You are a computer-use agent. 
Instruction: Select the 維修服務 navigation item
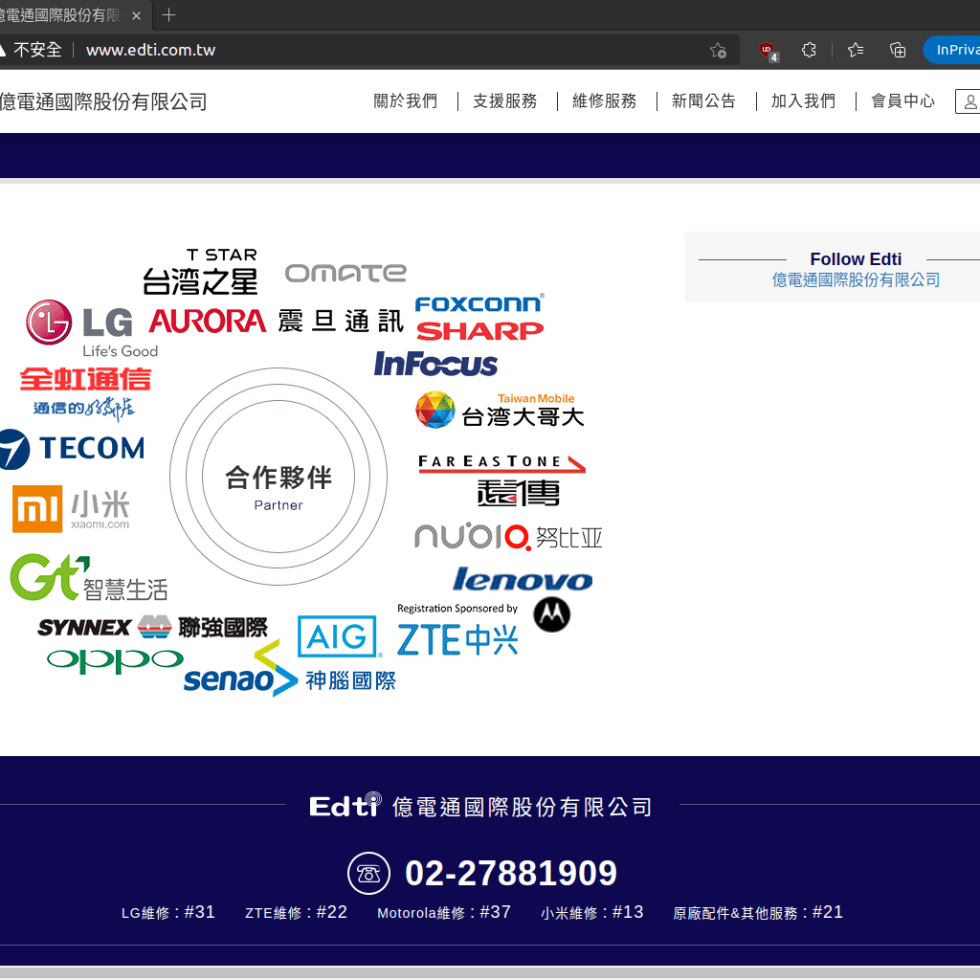pyautogui.click(x=604, y=101)
